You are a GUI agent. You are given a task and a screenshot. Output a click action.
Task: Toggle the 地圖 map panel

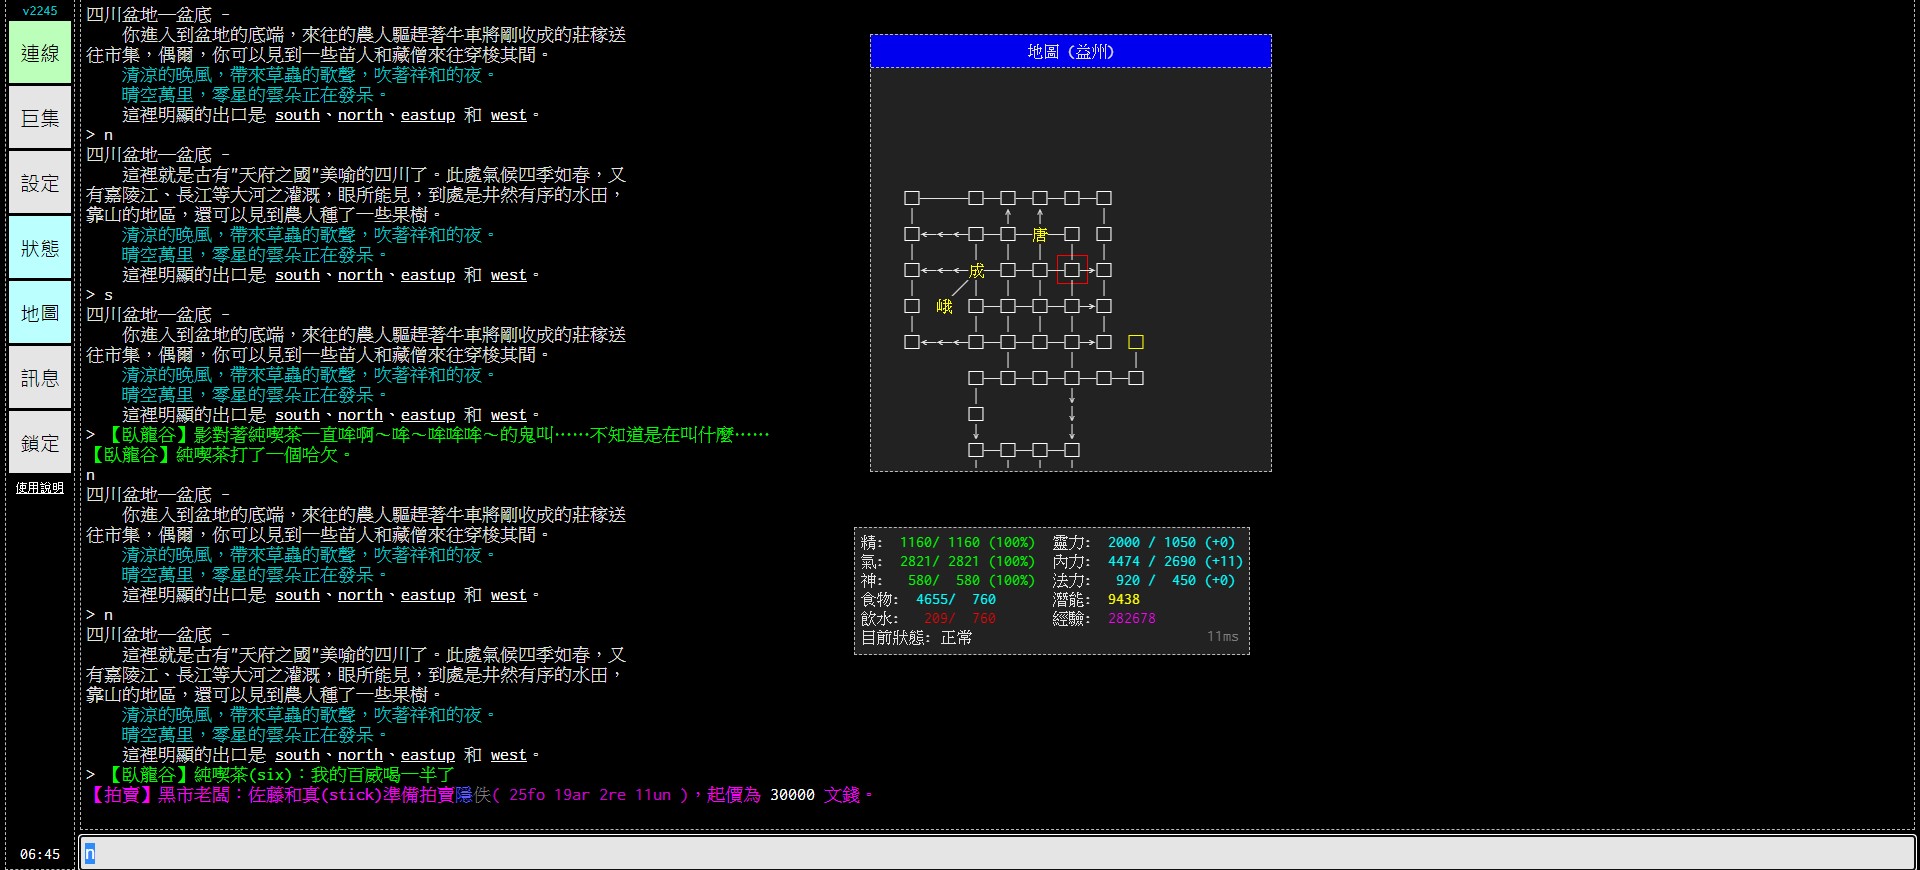click(x=40, y=313)
